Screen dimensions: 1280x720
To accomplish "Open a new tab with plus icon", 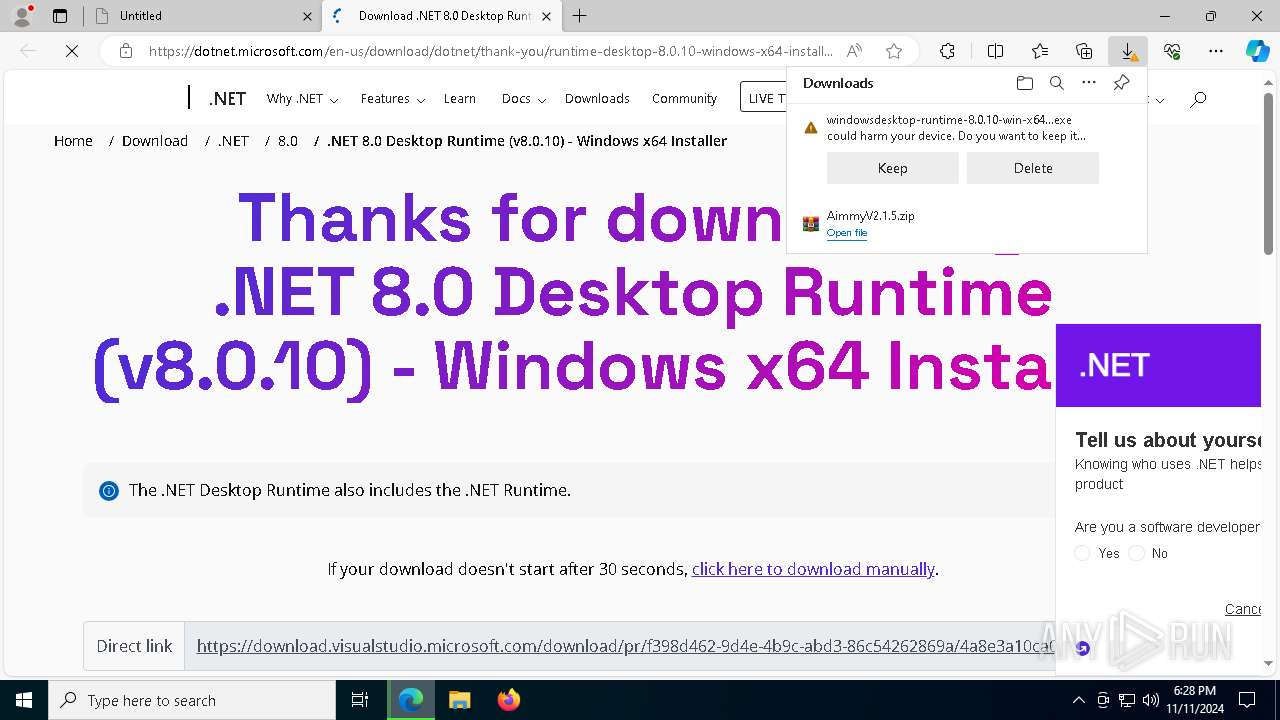I will click(580, 16).
